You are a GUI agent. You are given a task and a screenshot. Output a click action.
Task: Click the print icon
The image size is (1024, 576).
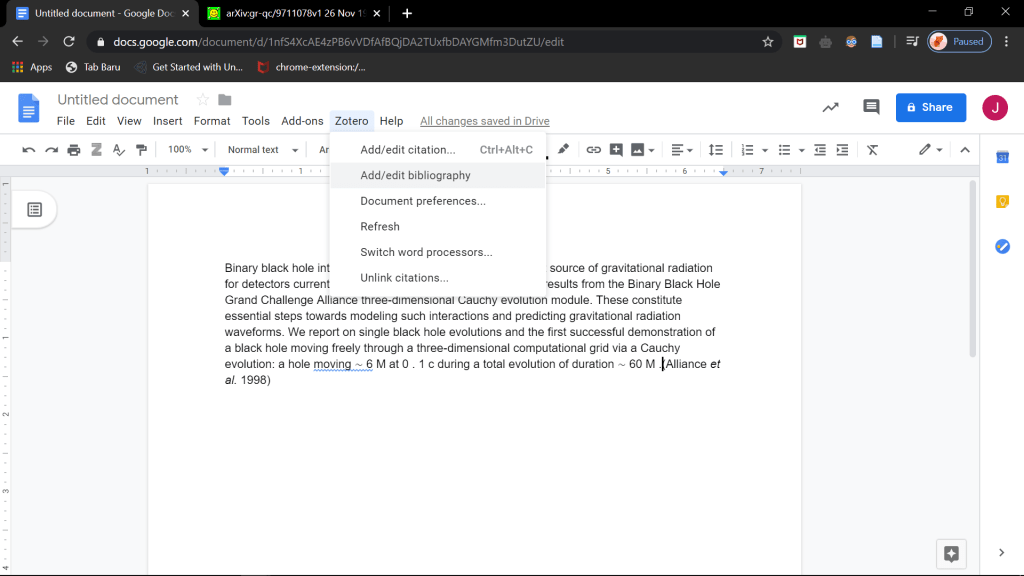coord(74,150)
